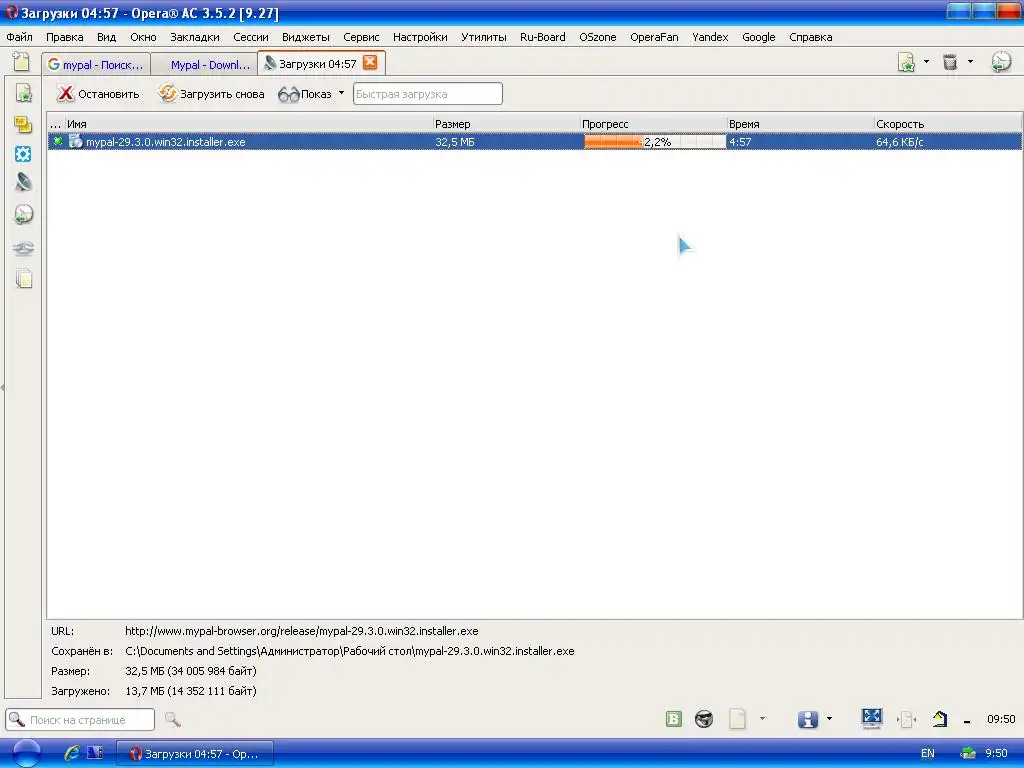The width and height of the screenshot is (1024, 768).
Task: Click the Internet Explorer quick launch icon
Action: [72, 753]
